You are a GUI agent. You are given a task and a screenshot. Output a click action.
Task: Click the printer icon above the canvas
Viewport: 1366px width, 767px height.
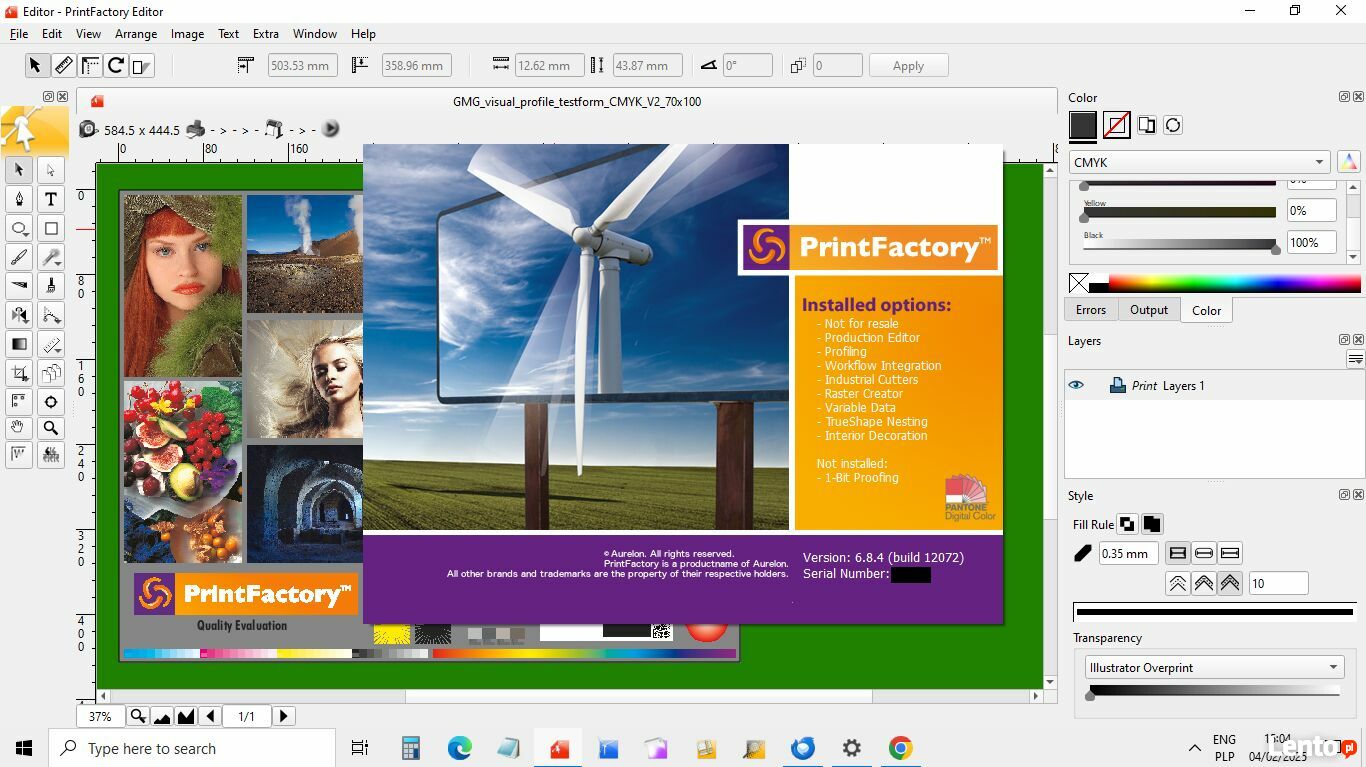tap(196, 129)
